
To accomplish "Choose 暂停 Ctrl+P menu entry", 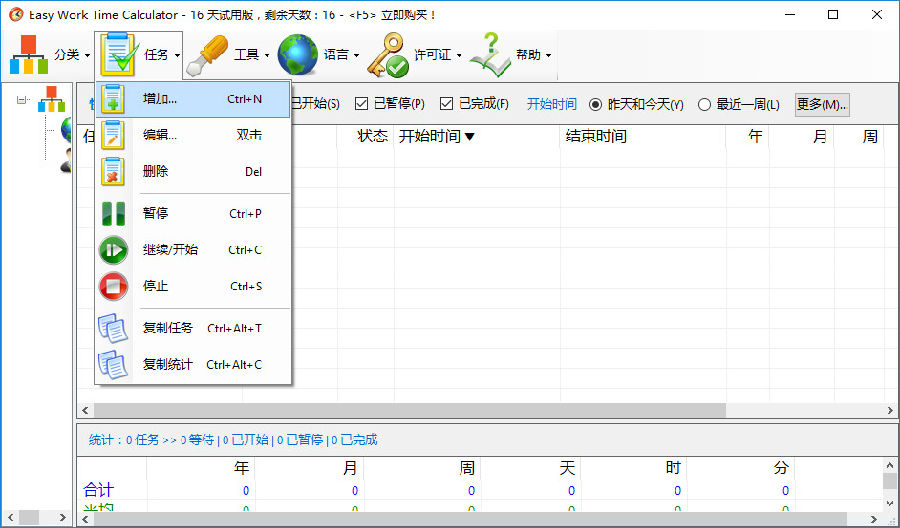I will pyautogui.click(x=193, y=213).
